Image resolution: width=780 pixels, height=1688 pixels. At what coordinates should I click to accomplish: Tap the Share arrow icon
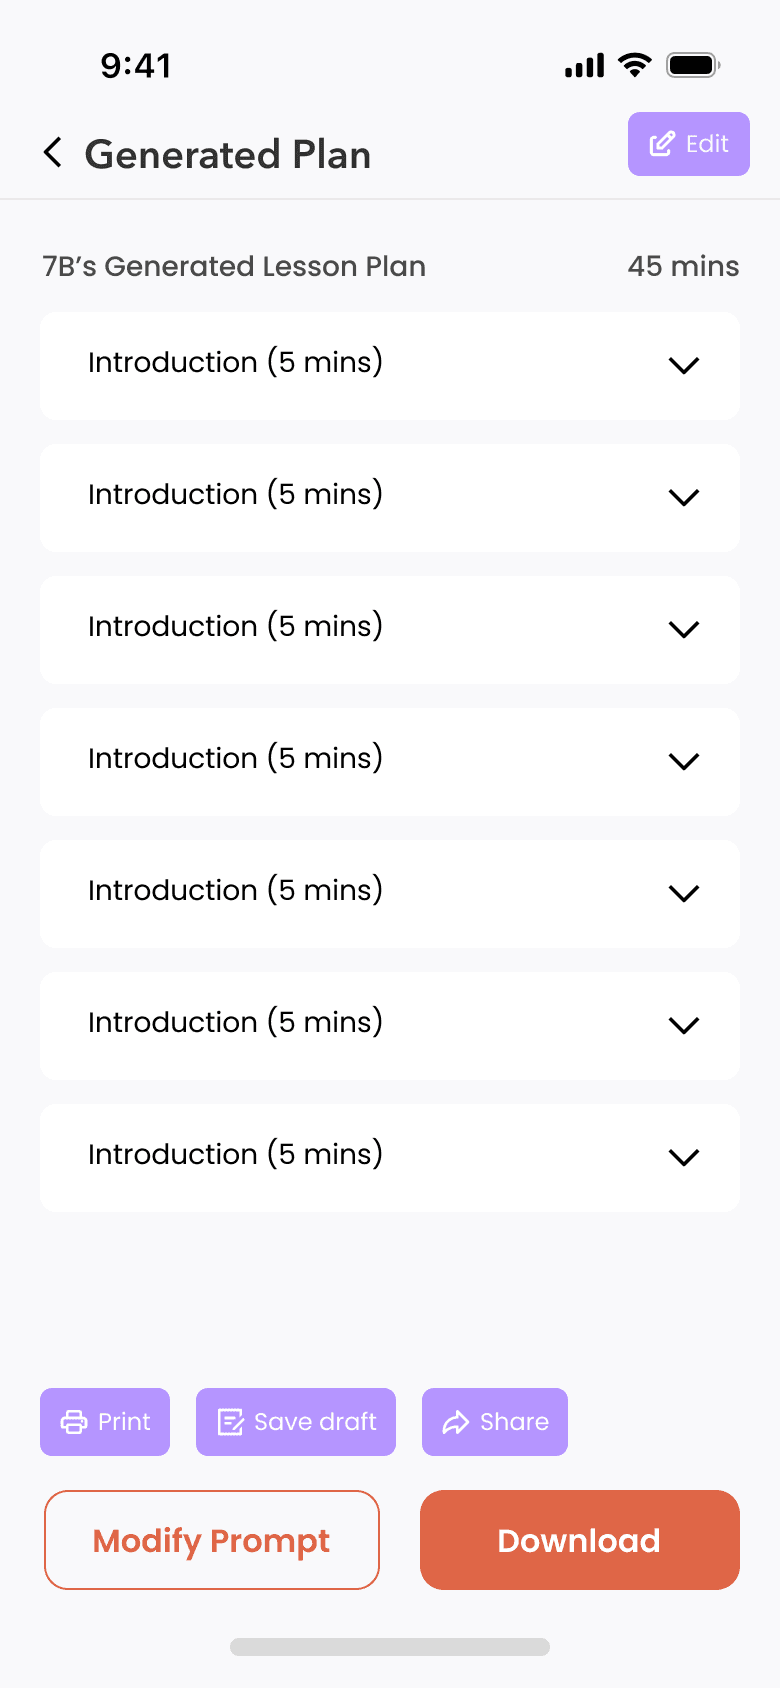(x=456, y=1422)
